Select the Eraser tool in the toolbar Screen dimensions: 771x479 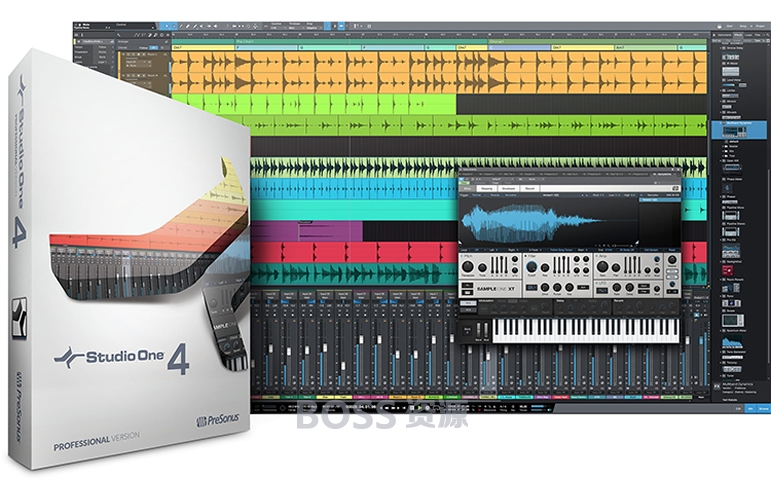tap(188, 27)
